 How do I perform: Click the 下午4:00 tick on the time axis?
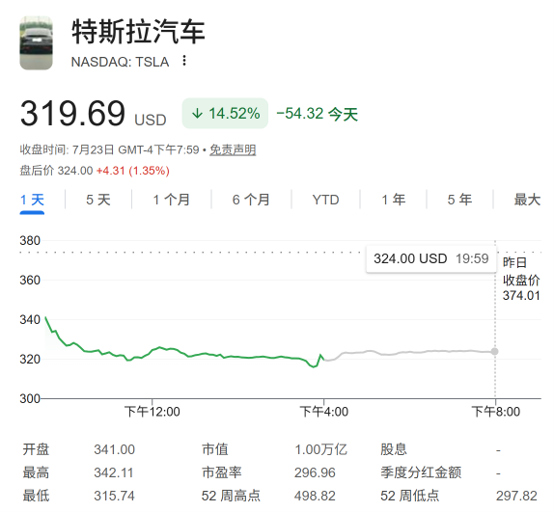324,412
